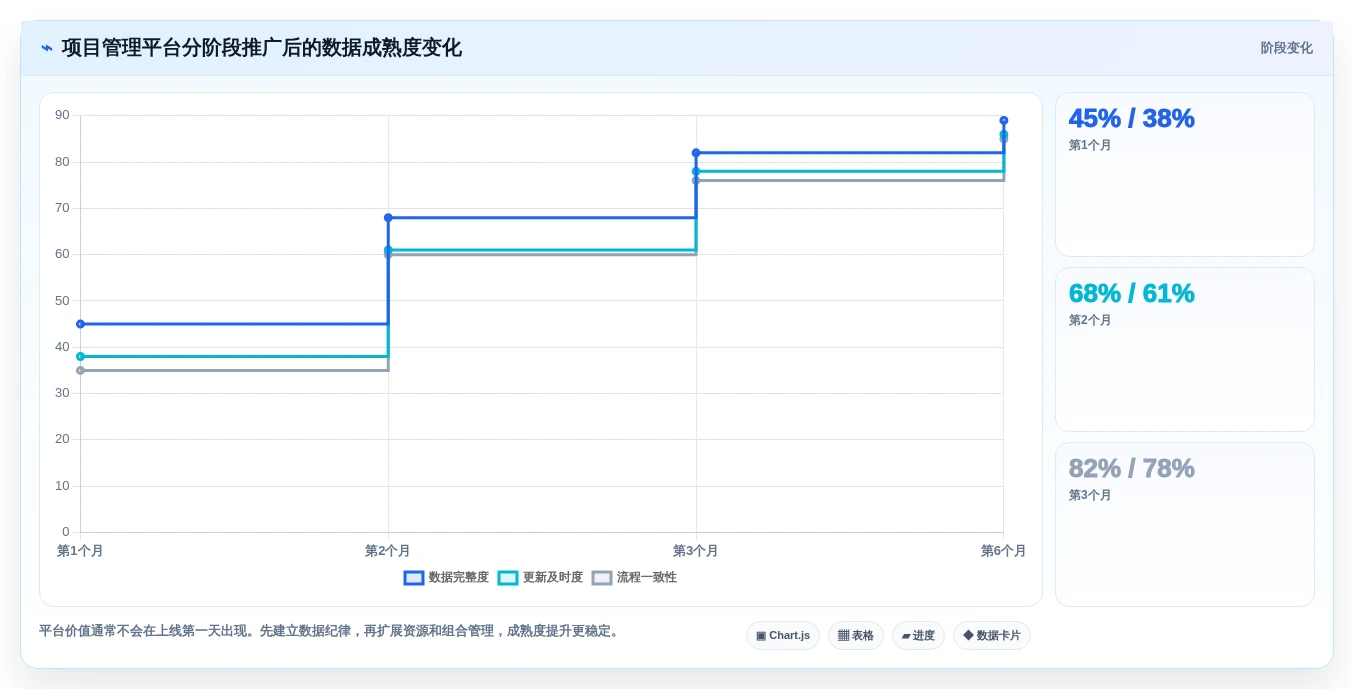Open the 82% / 78% third-month card
1354x689 pixels.
click(1185, 525)
